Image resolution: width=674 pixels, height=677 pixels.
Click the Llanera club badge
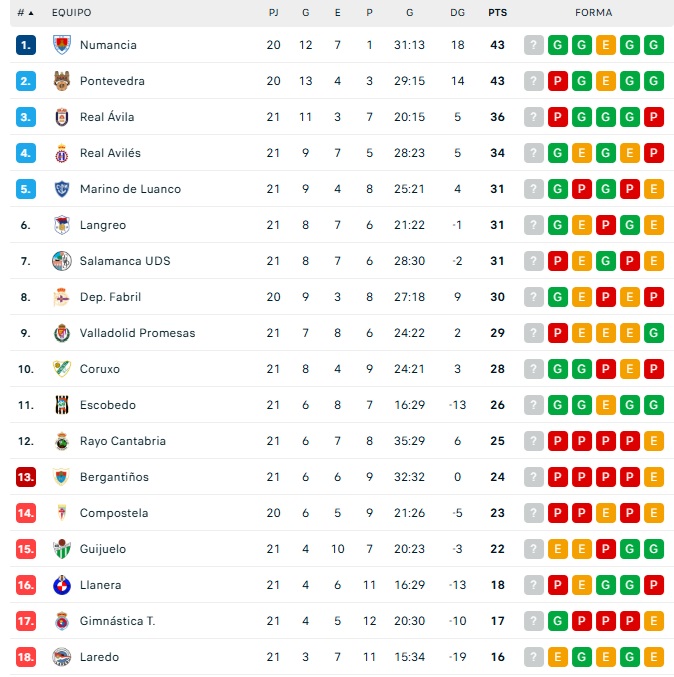tap(62, 585)
